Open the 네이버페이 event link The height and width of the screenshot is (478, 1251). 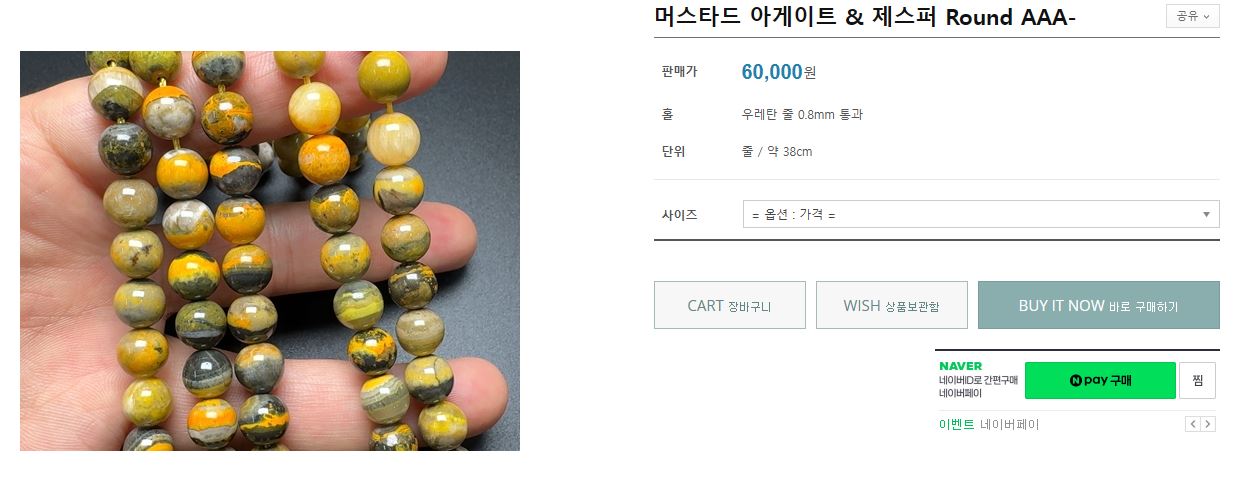pos(1009,424)
